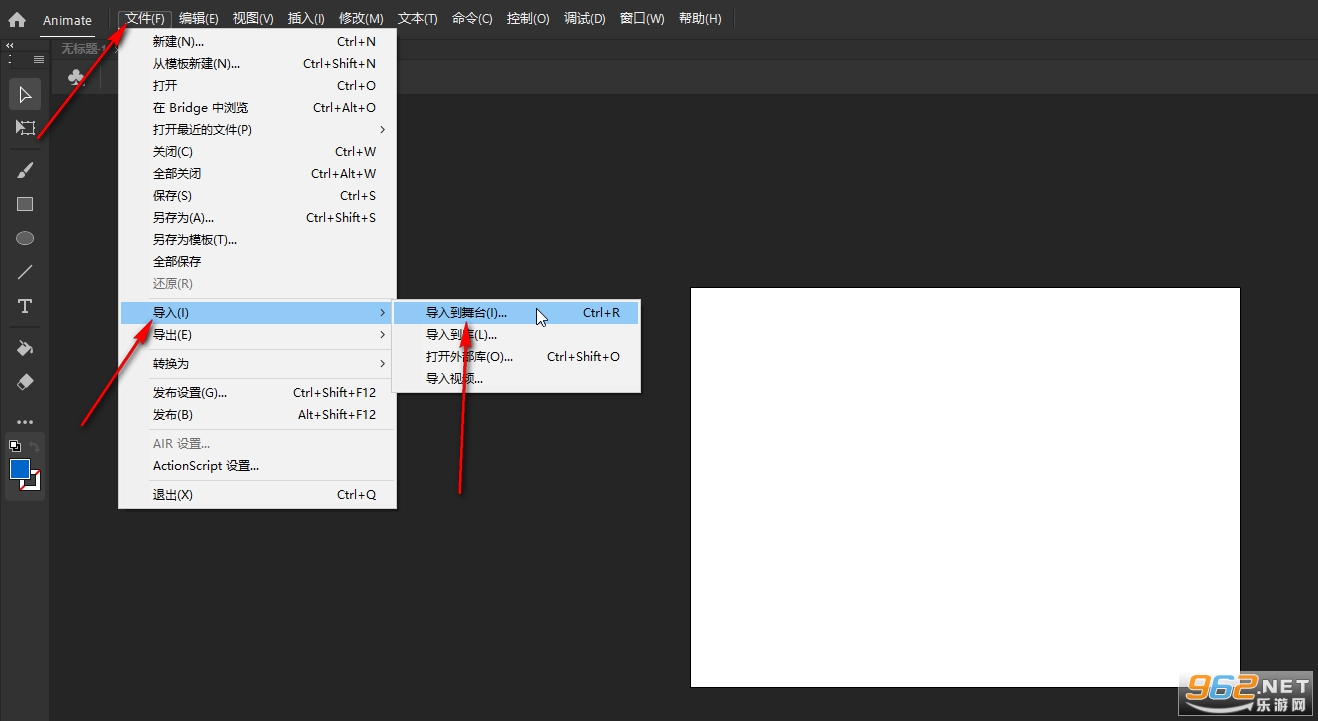1318x721 pixels.
Task: Click the white stage canvas
Action: [x=965, y=488]
